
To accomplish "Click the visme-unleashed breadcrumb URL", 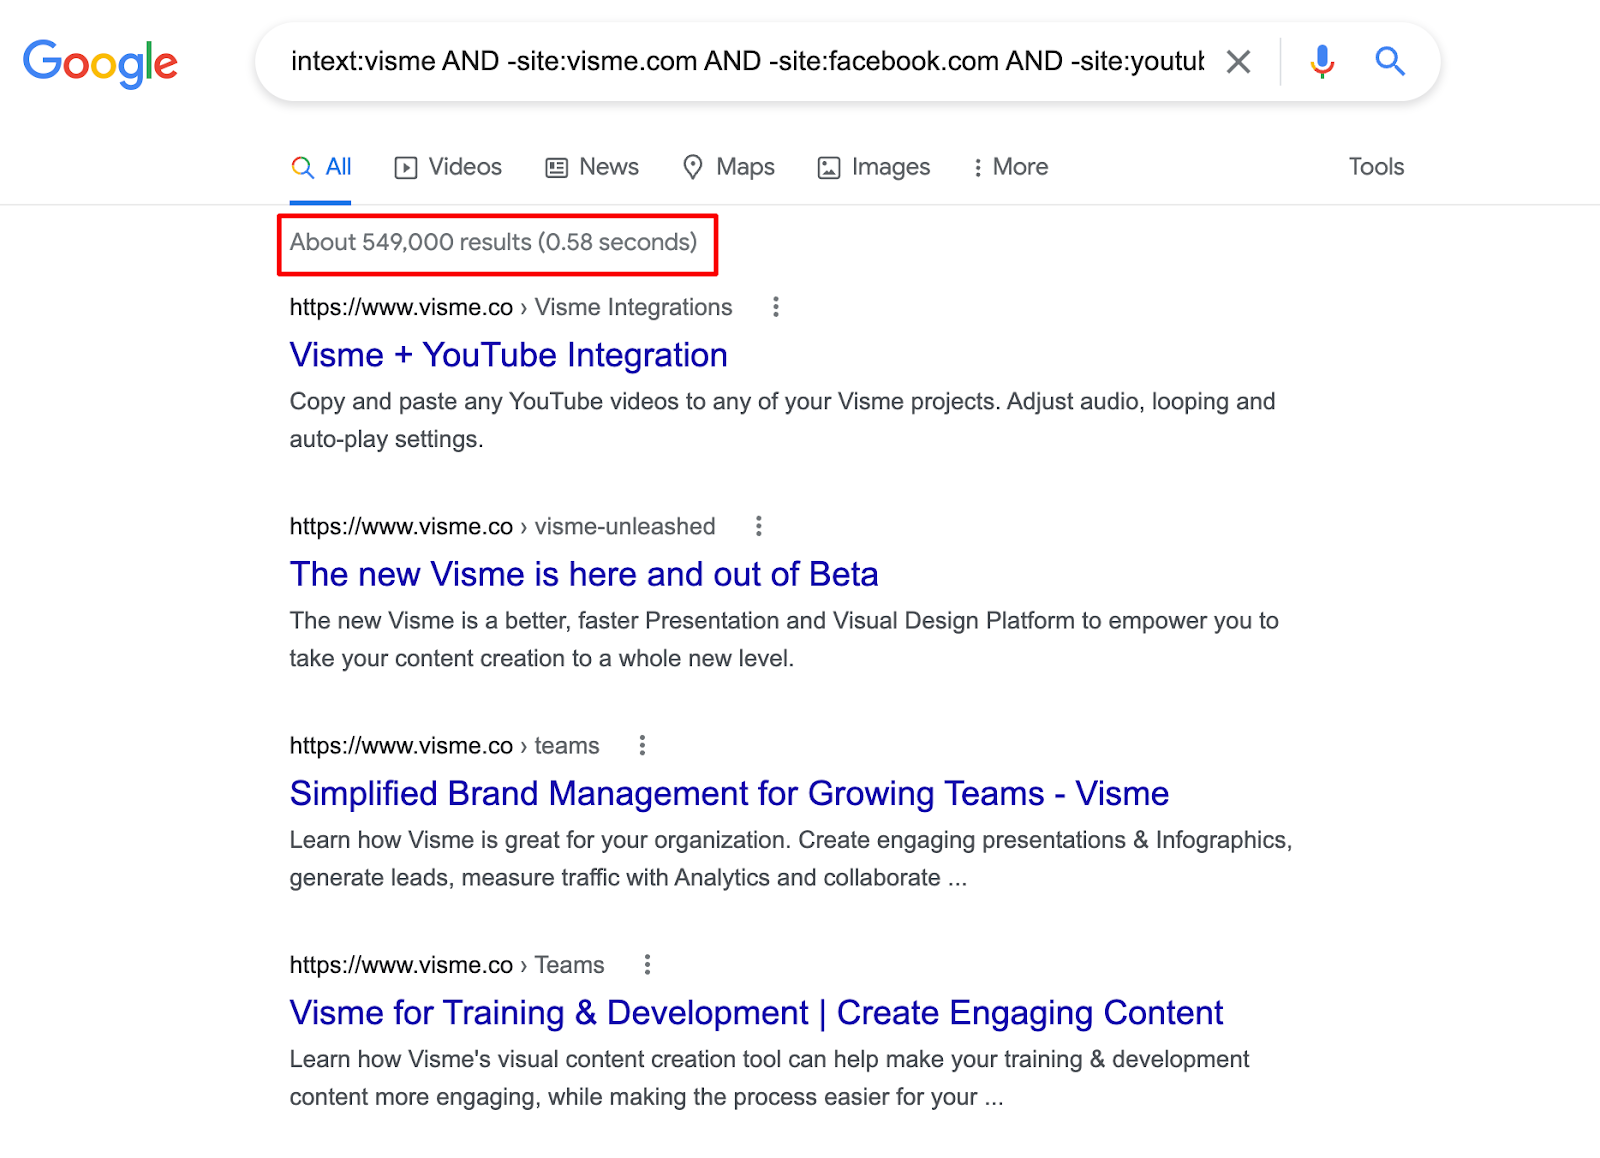I will pos(502,526).
